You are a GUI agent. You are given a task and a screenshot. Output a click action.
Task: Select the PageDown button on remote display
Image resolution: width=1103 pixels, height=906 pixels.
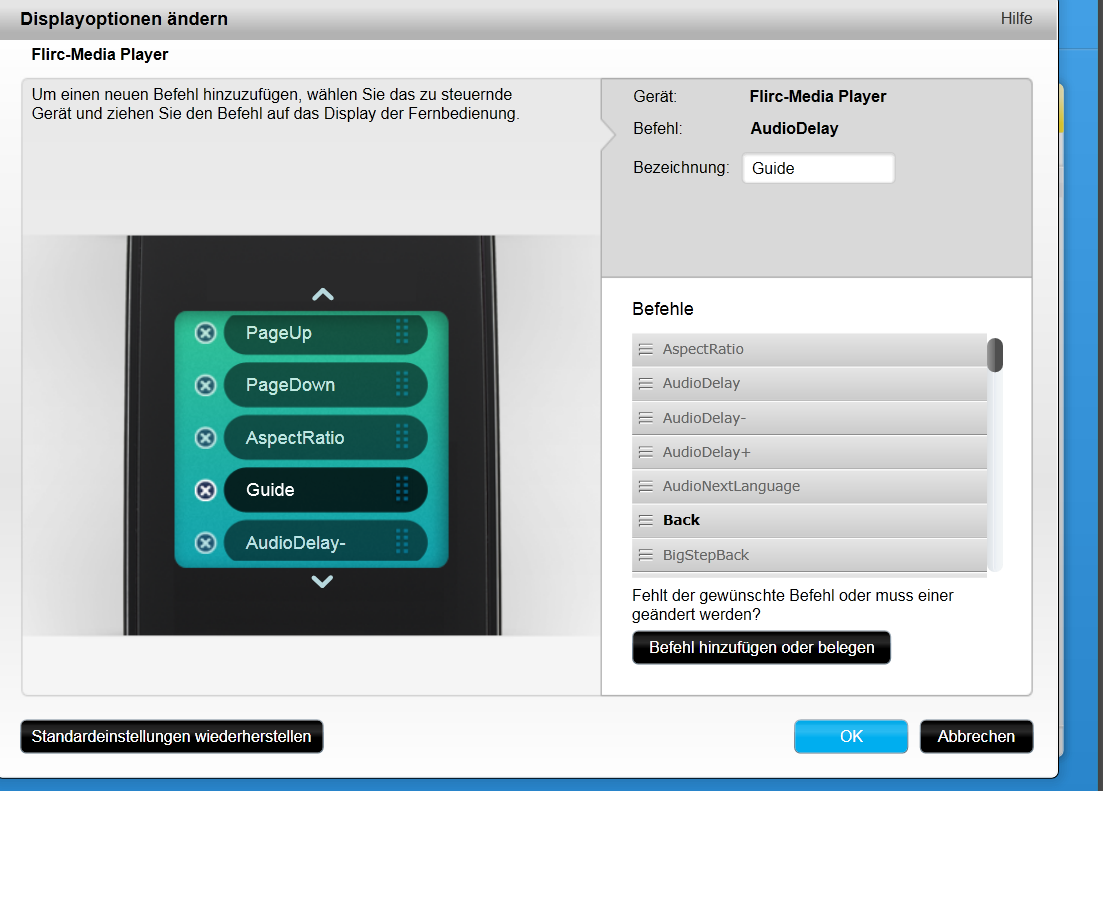click(x=326, y=385)
